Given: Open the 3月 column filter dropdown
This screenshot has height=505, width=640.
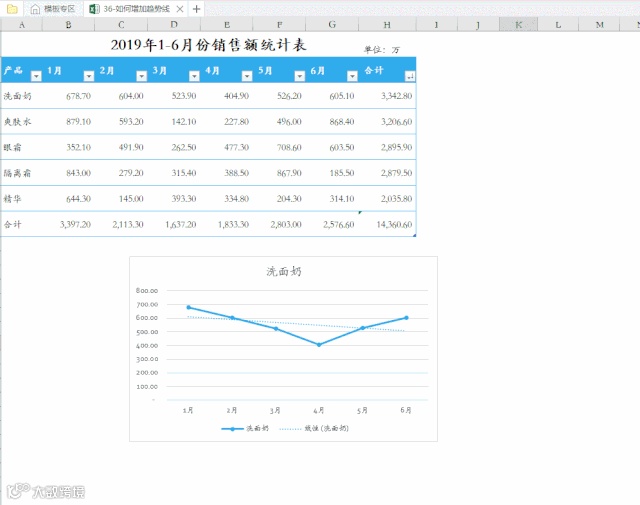Looking at the screenshot, I should 194,76.
